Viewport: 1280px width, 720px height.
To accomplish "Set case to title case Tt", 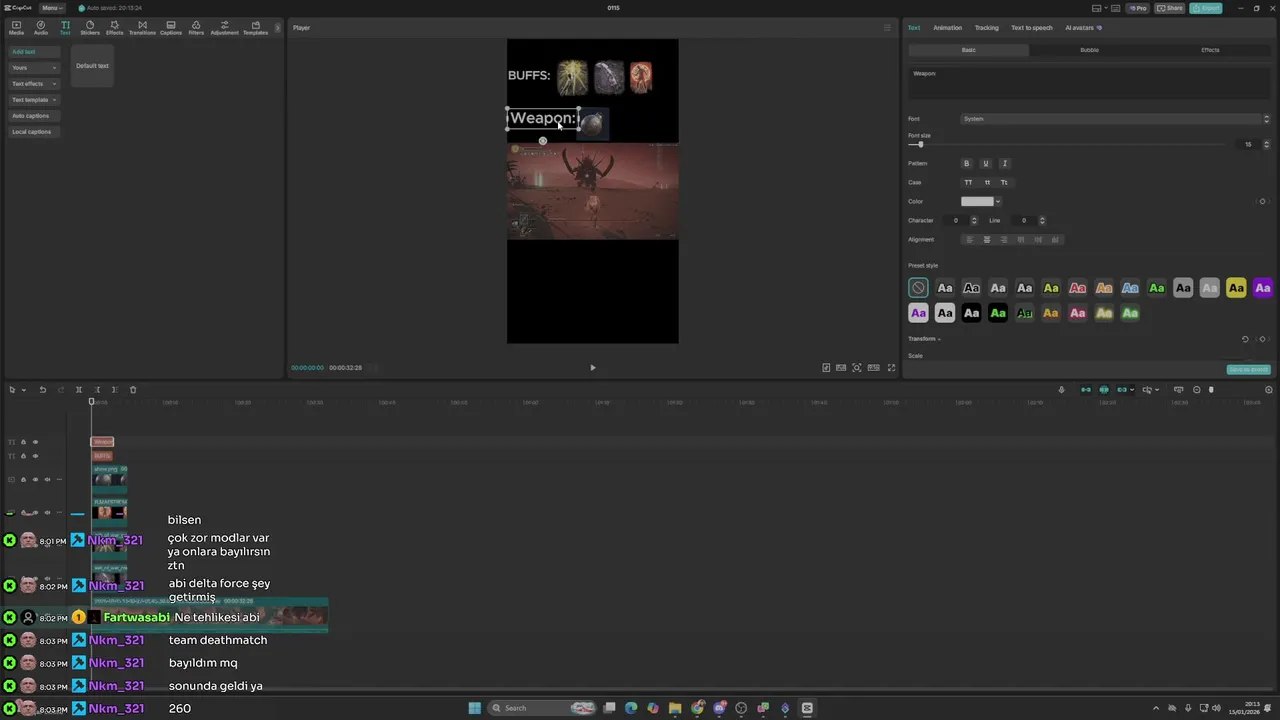I will click(x=1004, y=182).
